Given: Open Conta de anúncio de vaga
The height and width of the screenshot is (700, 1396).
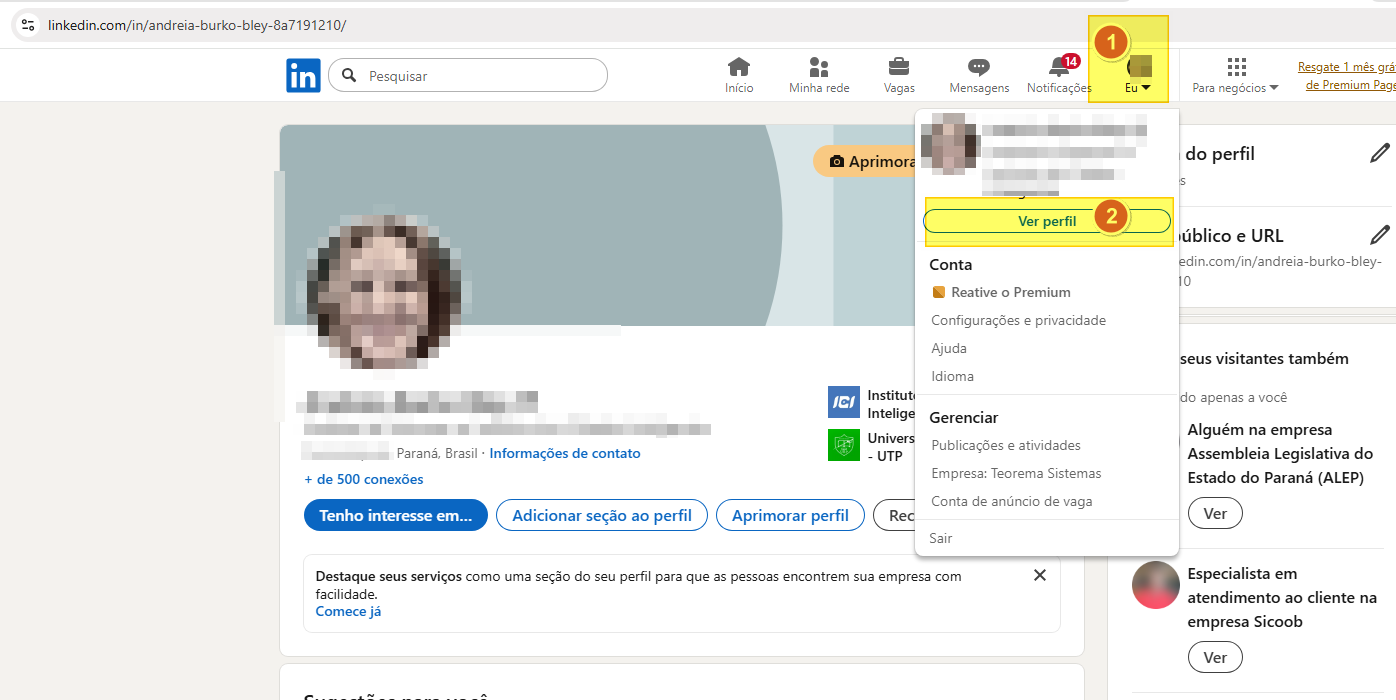Looking at the screenshot, I should (1011, 501).
